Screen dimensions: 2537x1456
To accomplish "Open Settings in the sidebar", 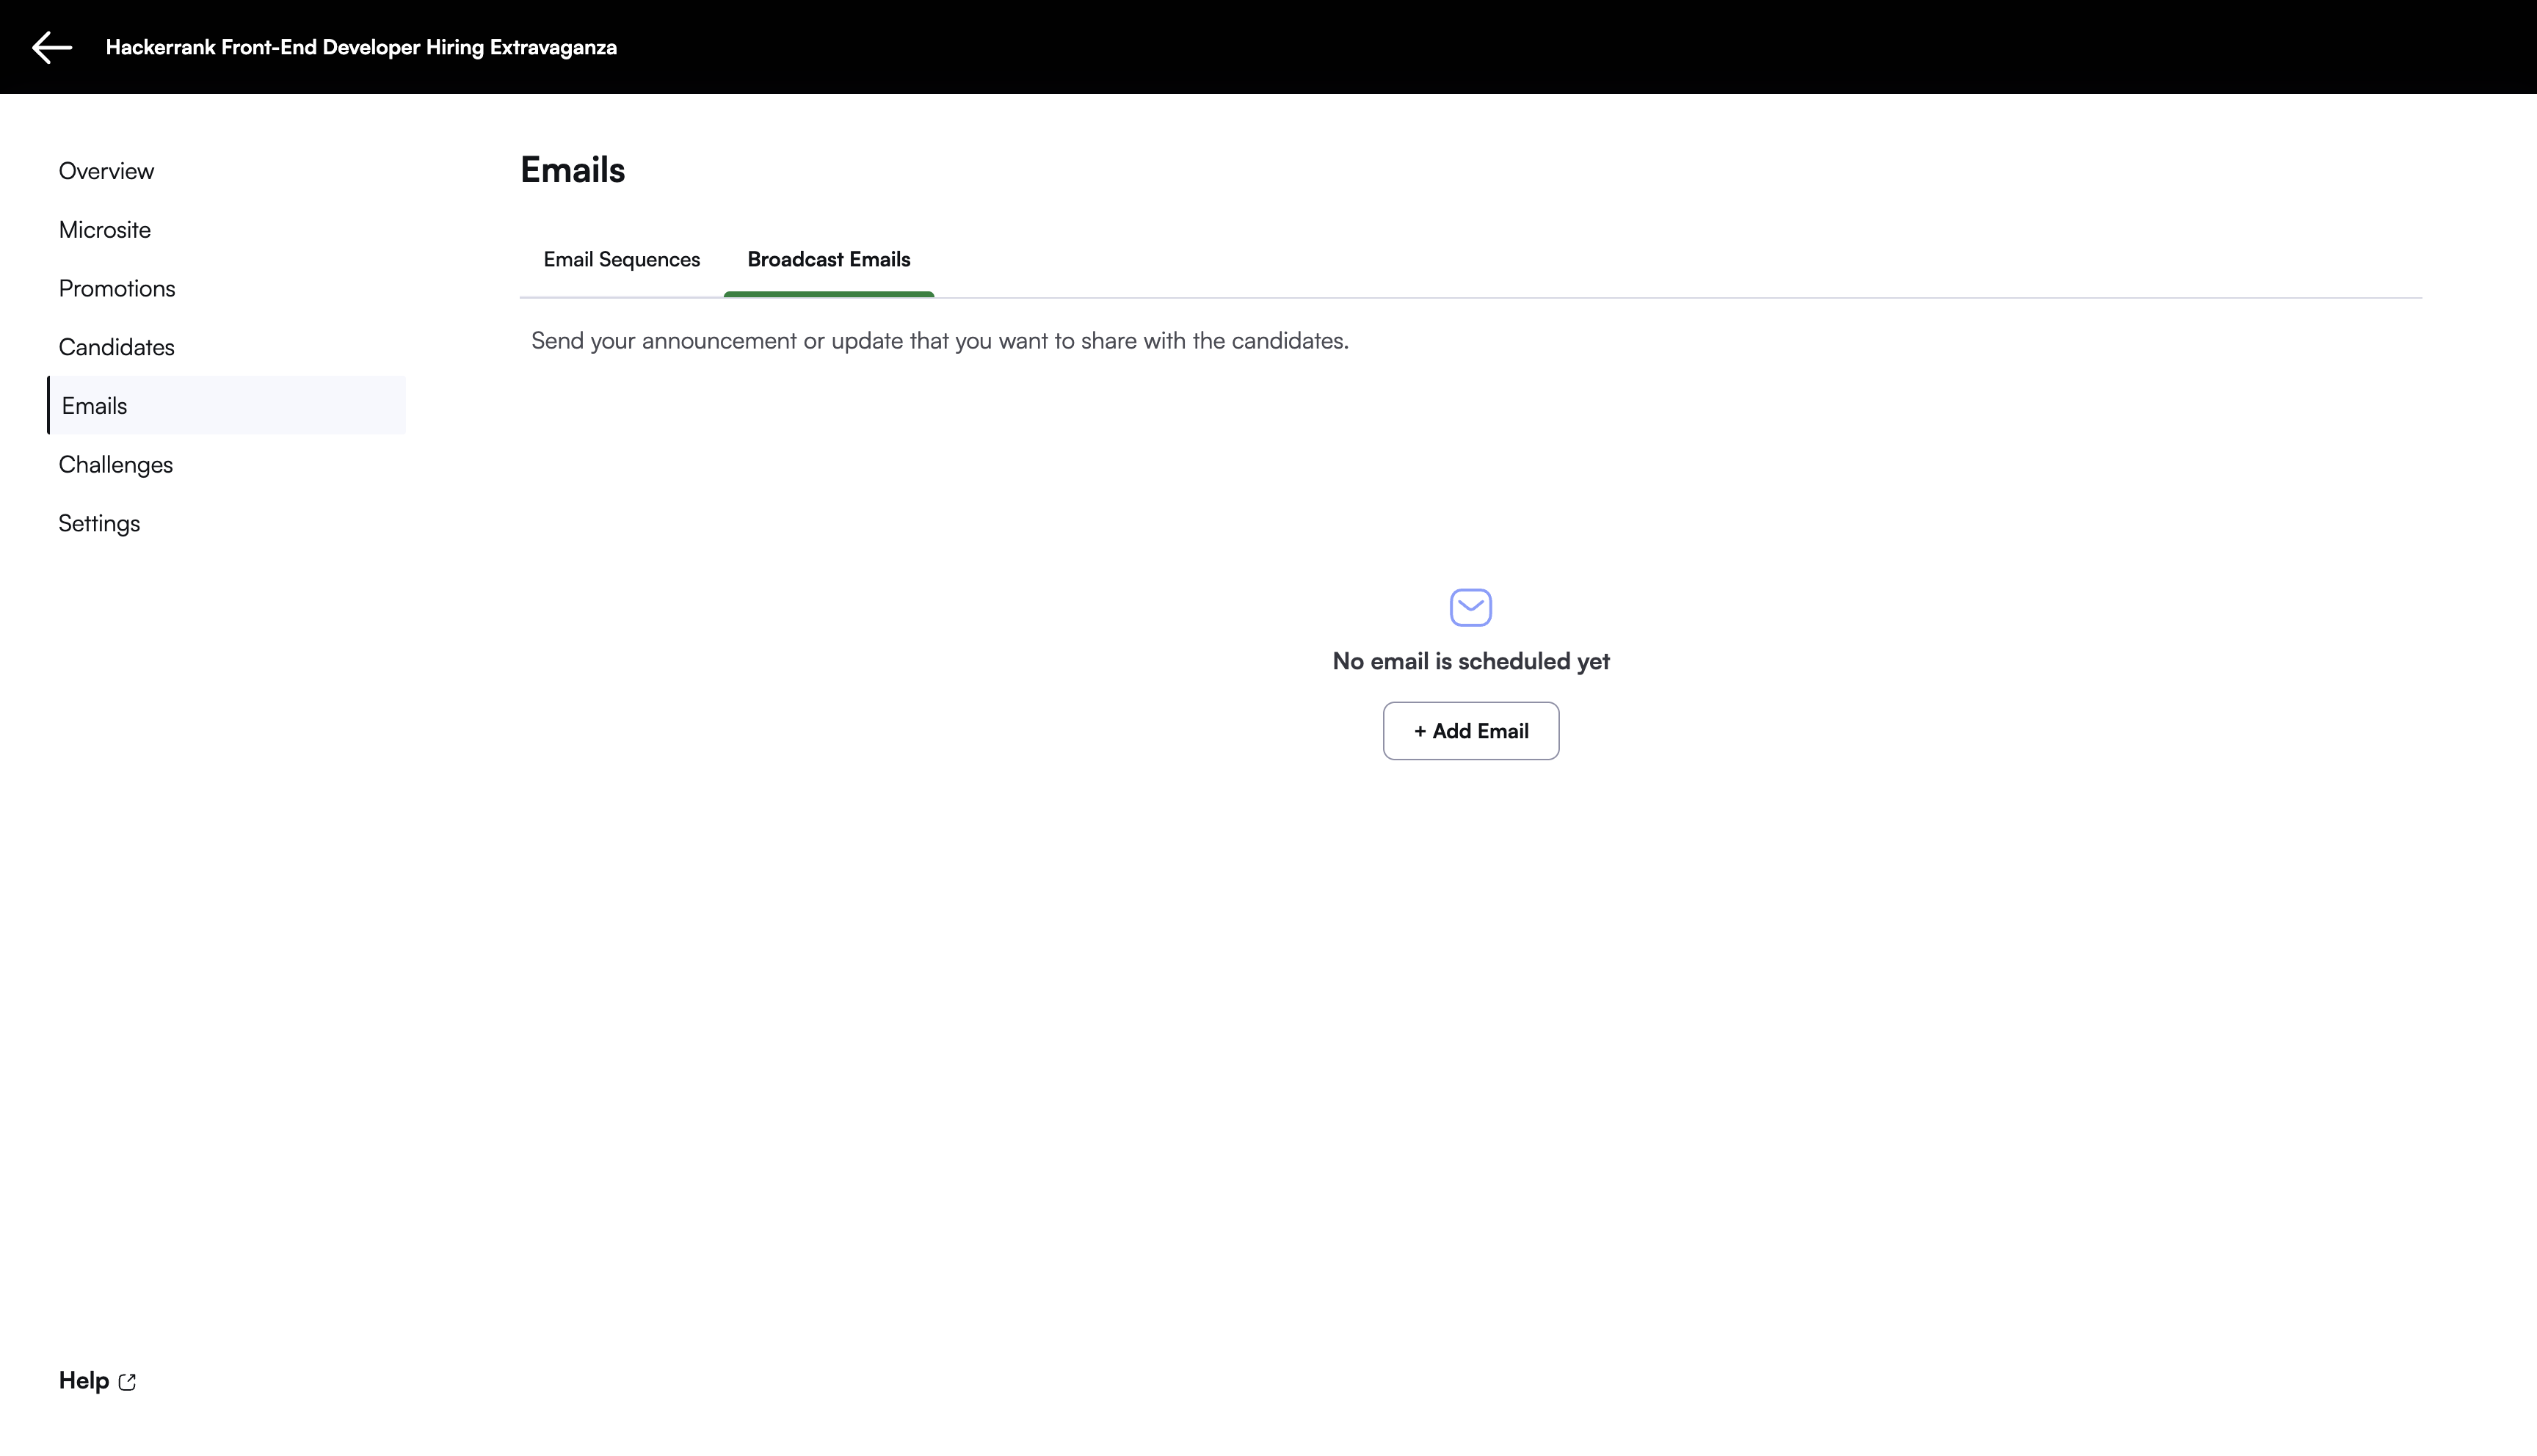I will (99, 523).
